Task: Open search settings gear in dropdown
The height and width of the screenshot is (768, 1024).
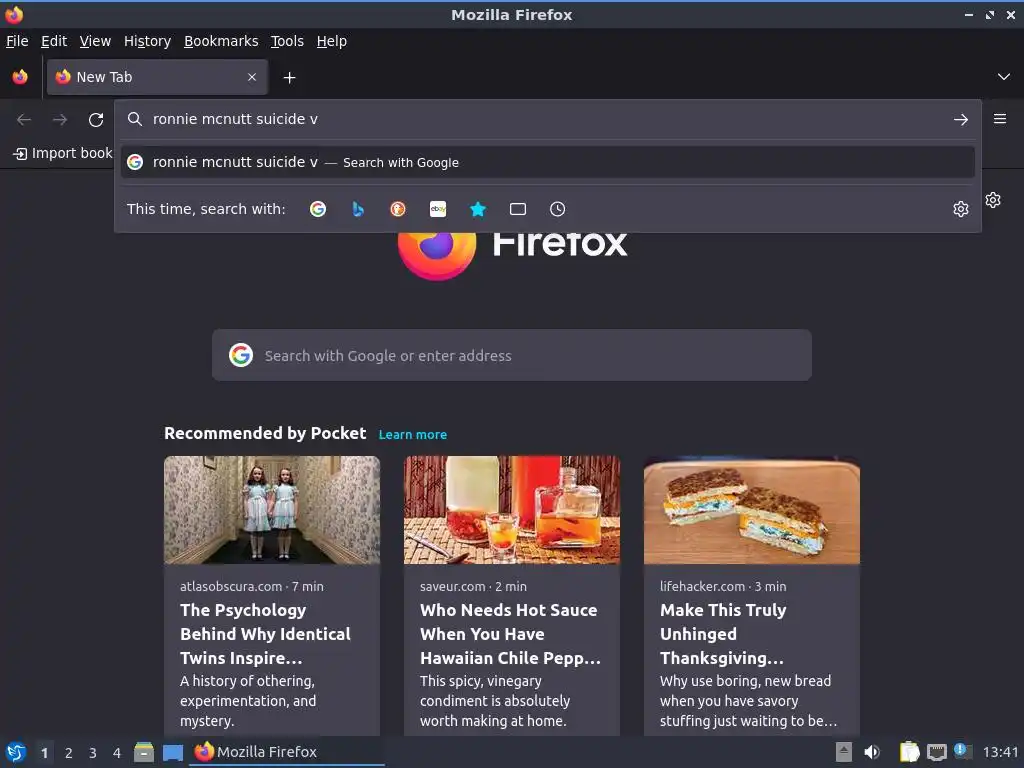Action: (961, 209)
